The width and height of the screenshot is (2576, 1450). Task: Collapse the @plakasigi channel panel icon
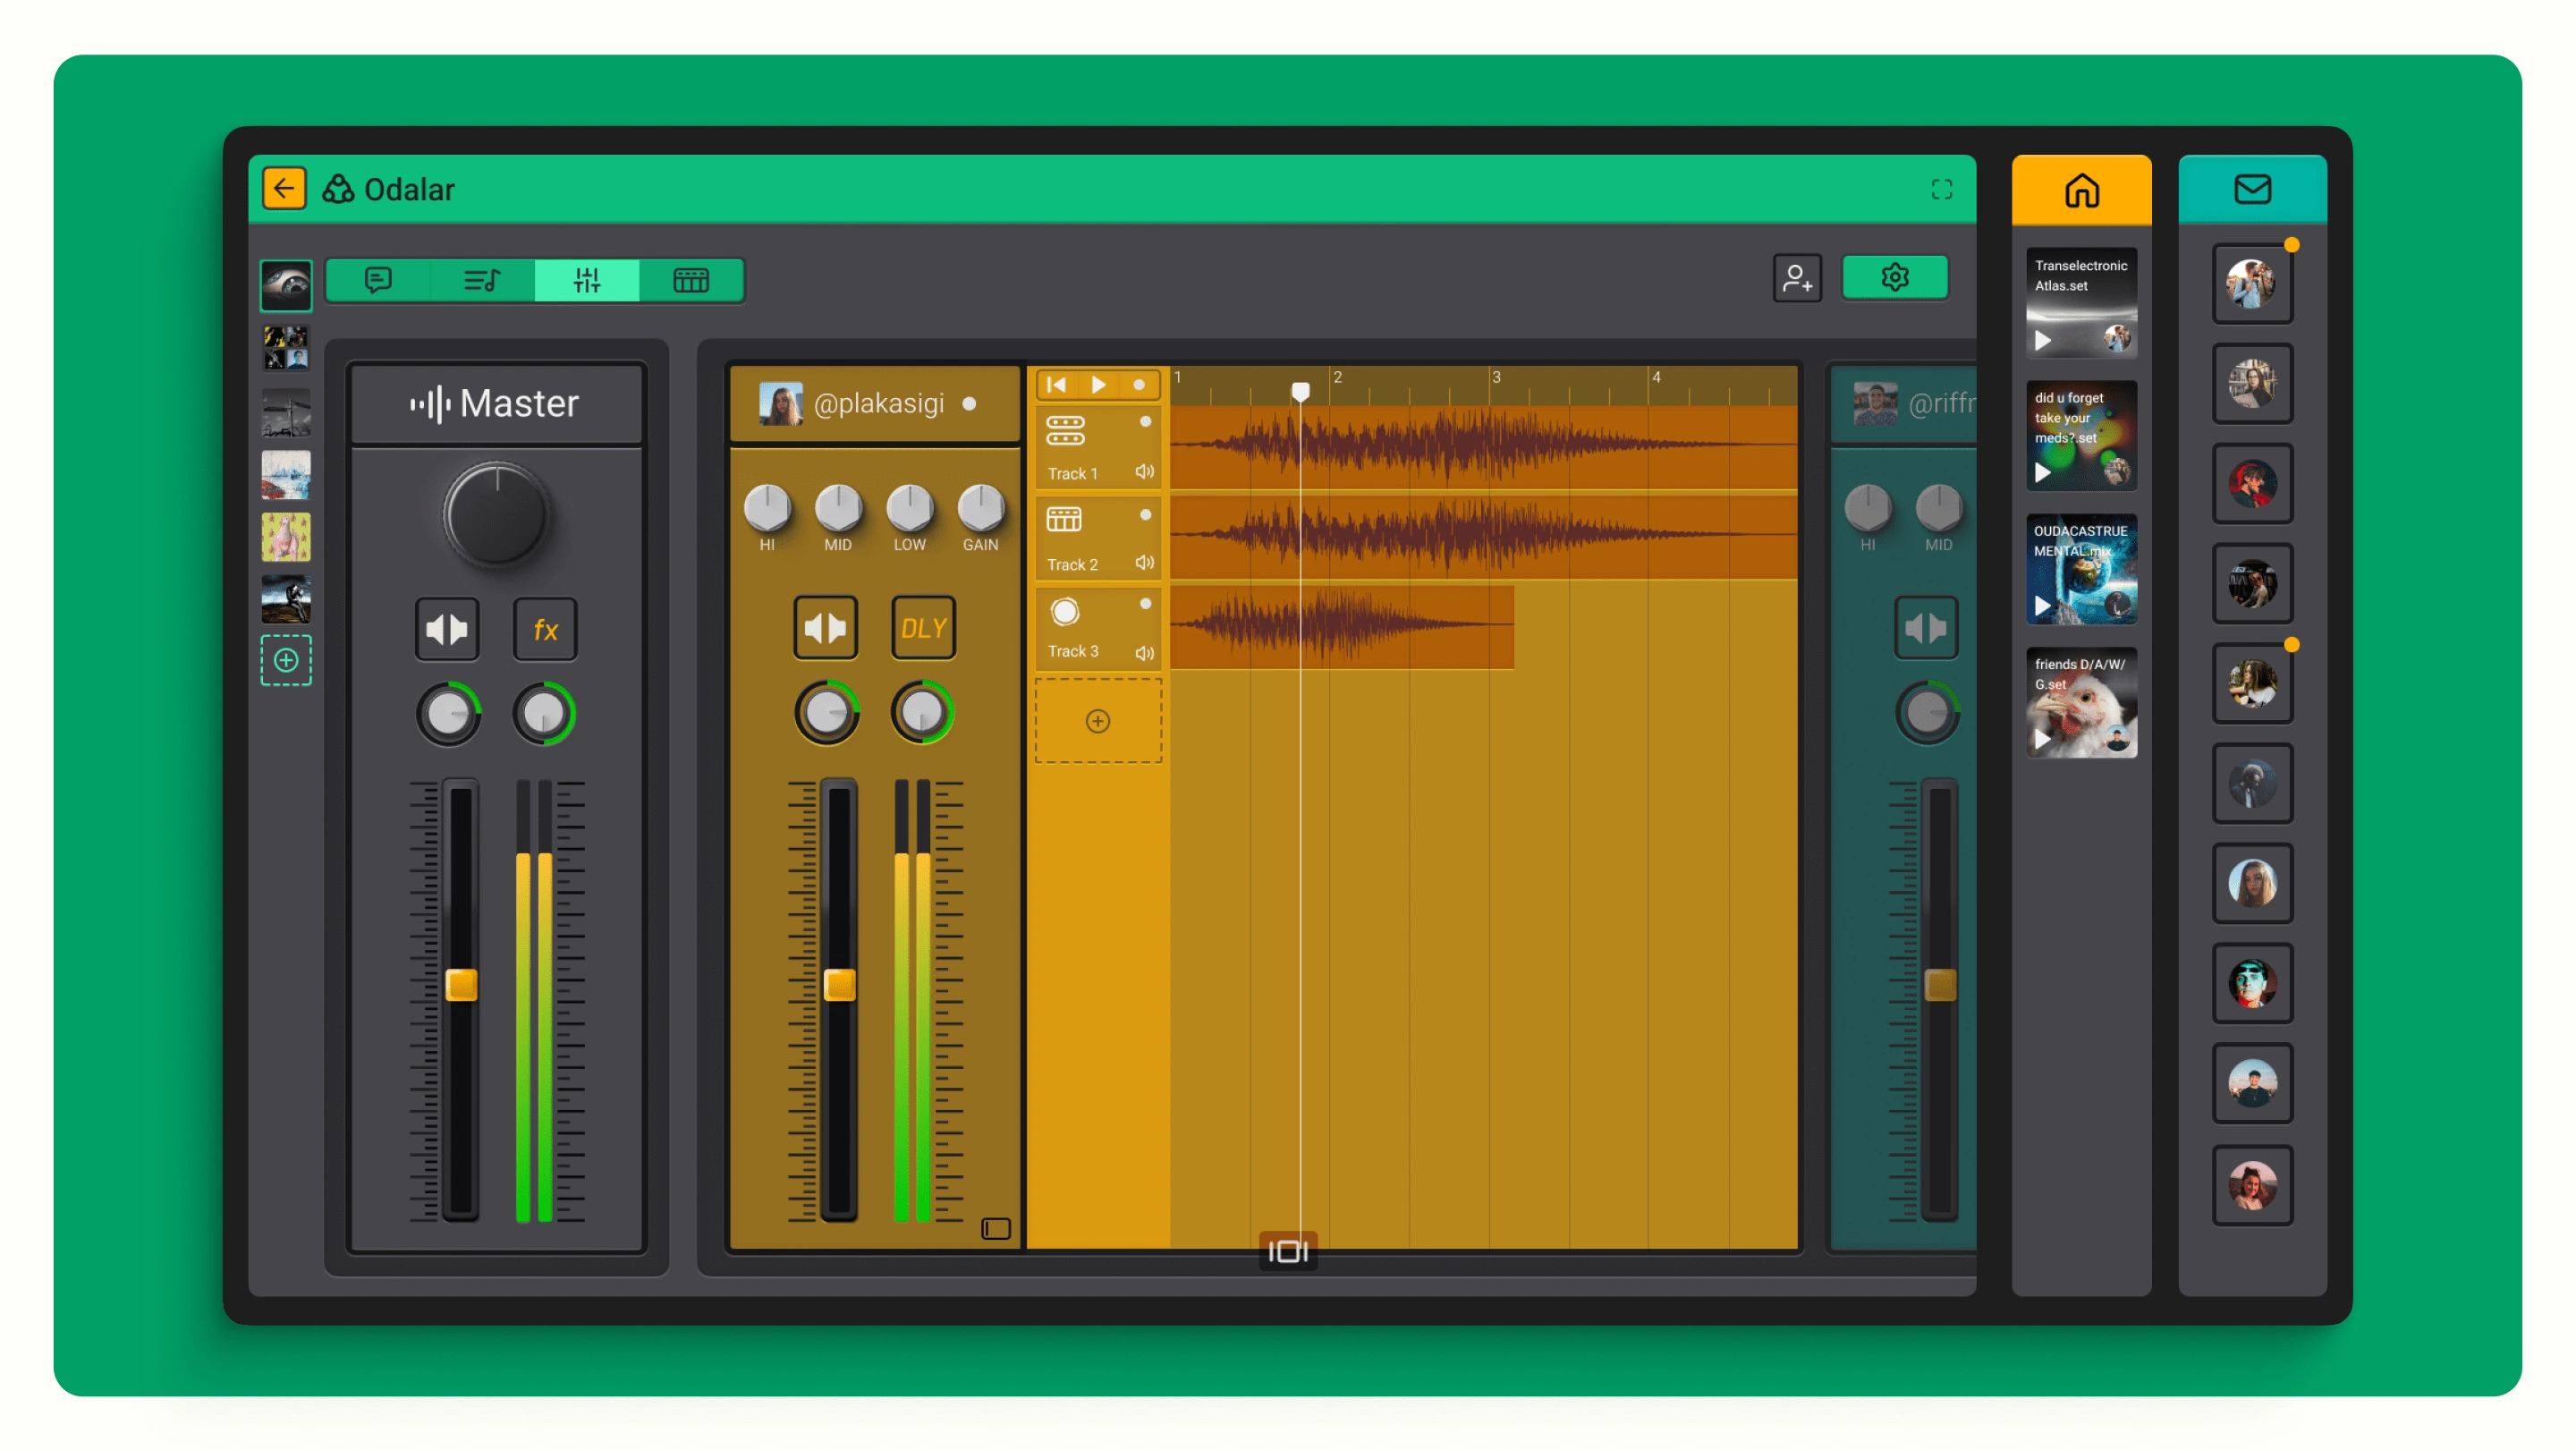996,1229
